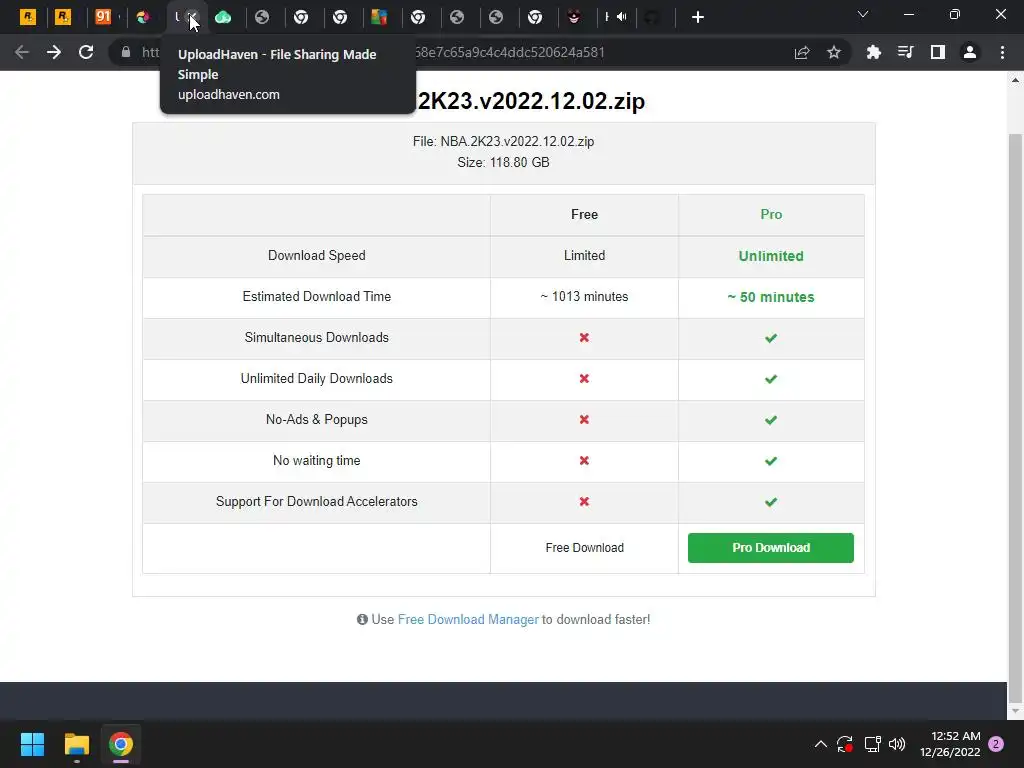Click the Size: 118.80 GB text
1024x768 pixels.
click(x=504, y=162)
